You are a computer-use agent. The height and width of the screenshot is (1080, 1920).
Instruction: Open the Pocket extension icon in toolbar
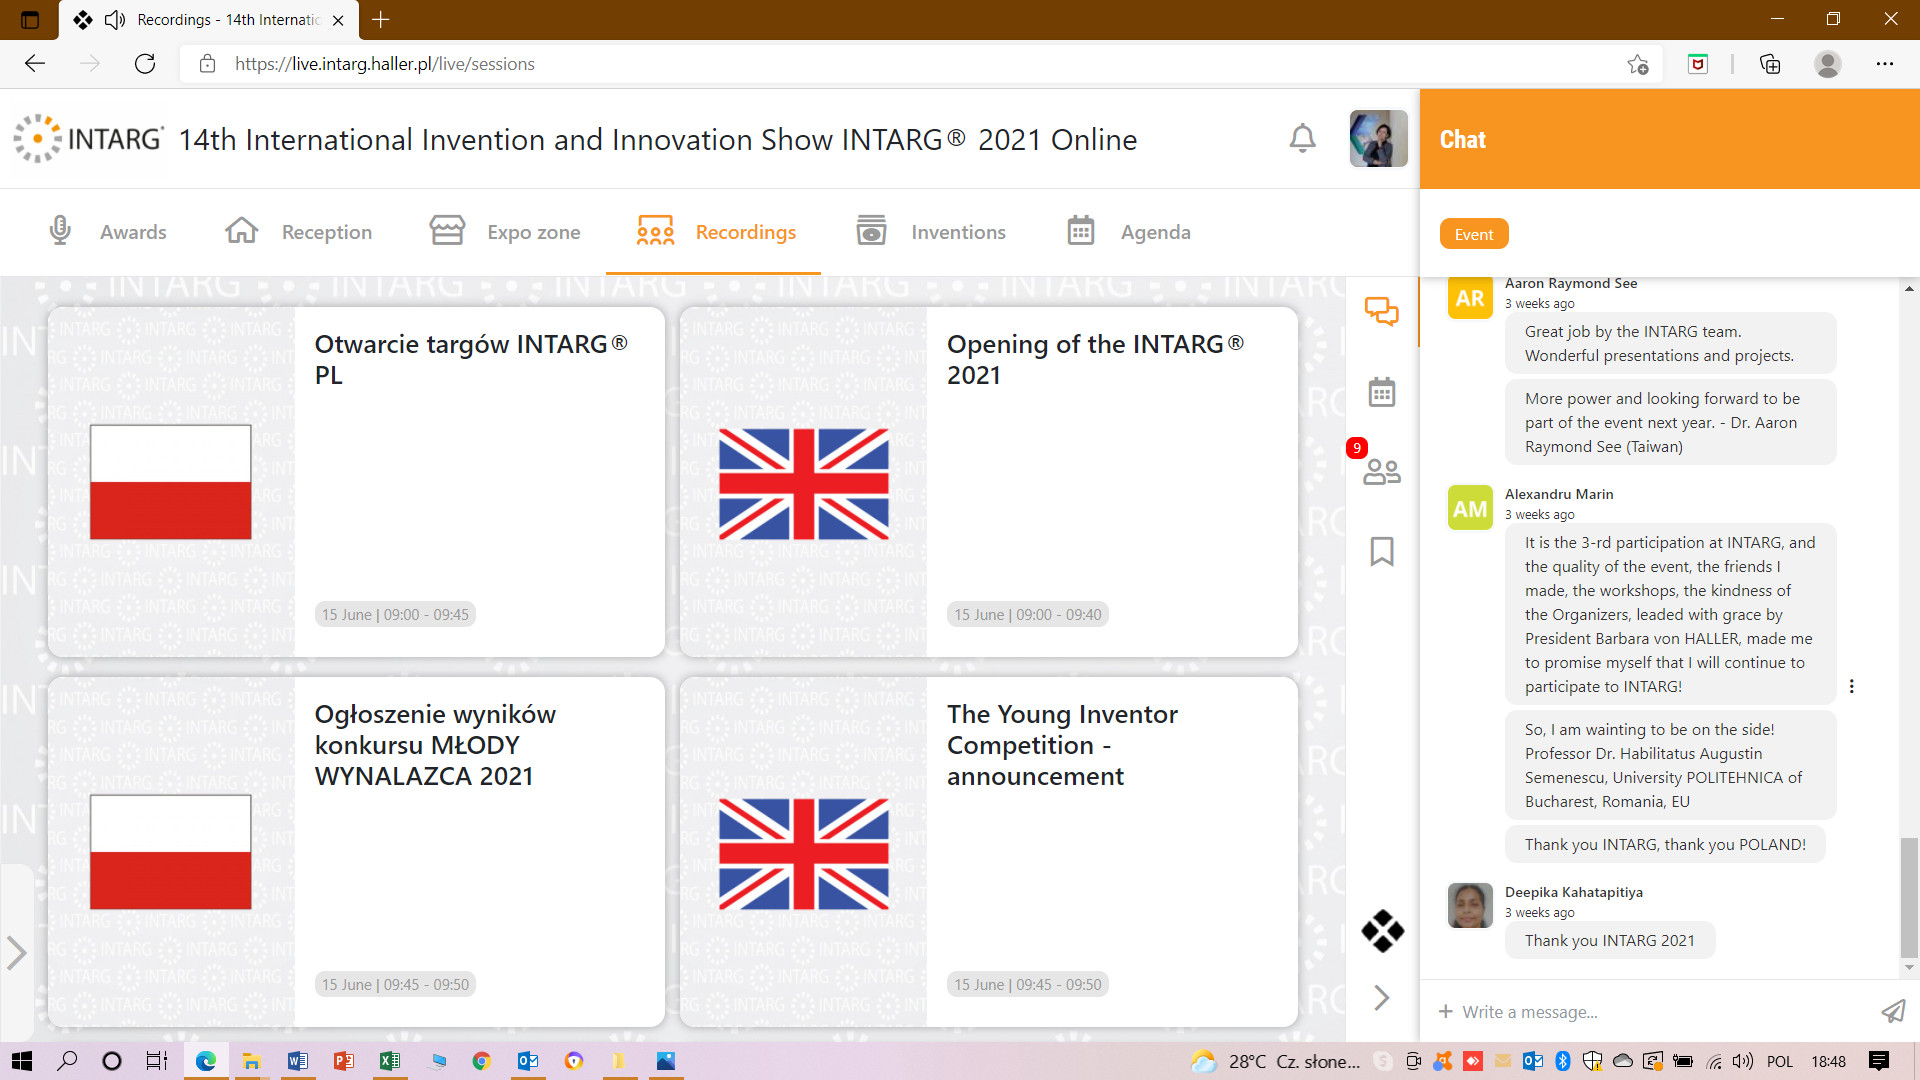[x=1698, y=64]
